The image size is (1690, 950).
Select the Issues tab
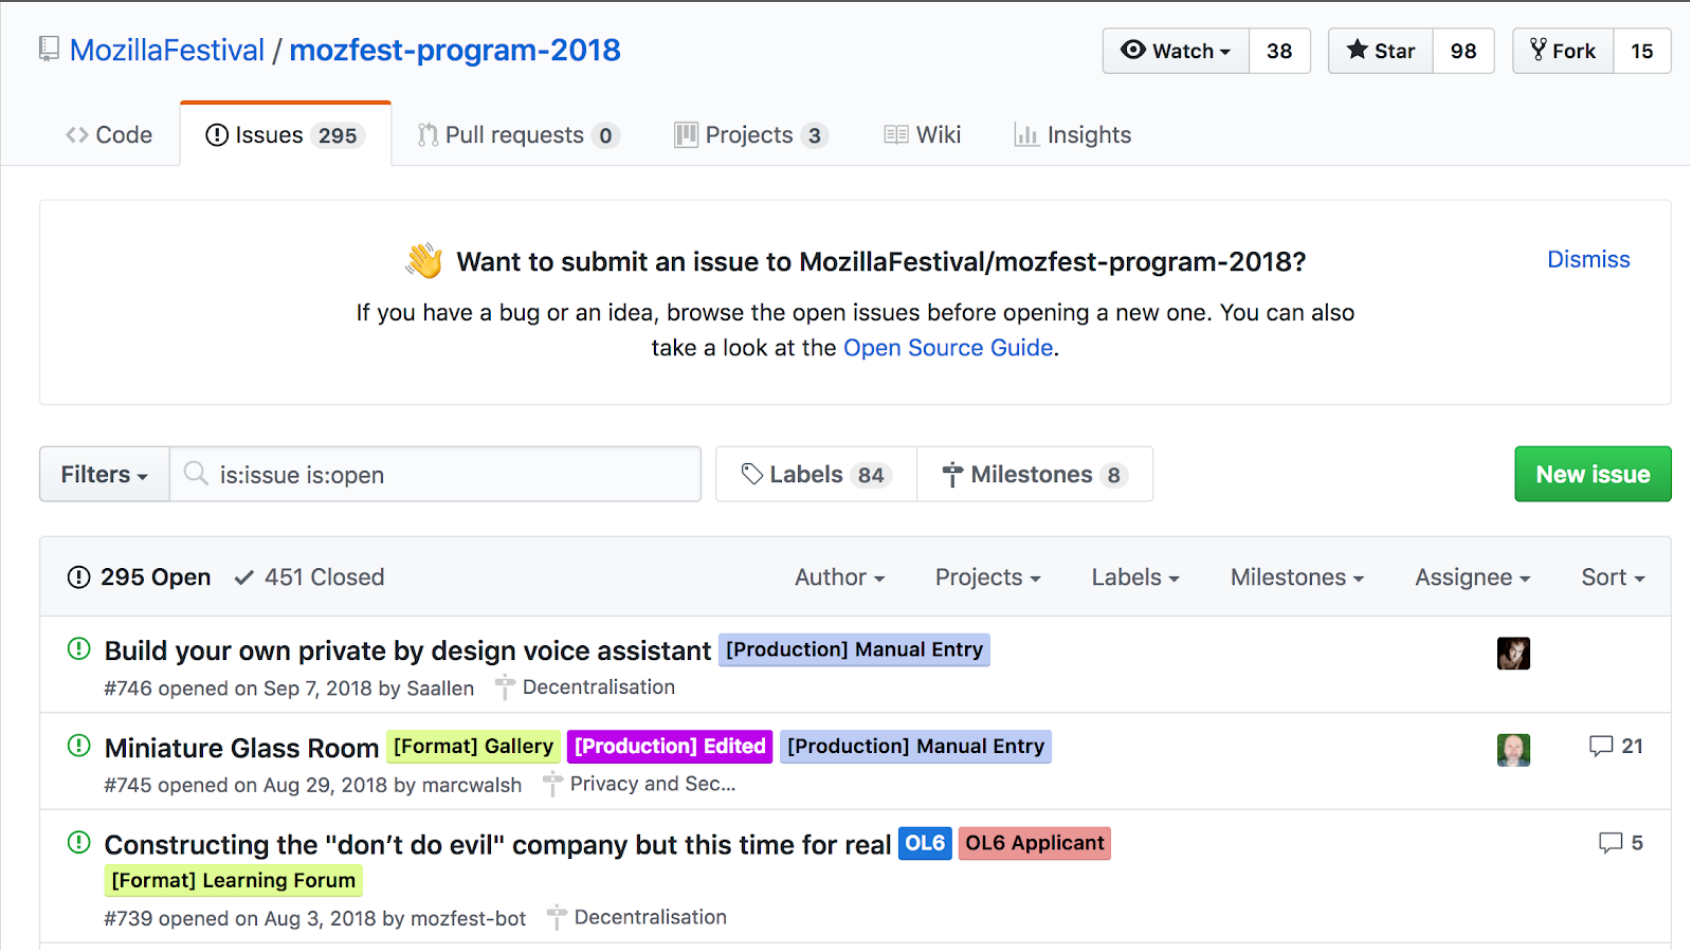pos(285,135)
